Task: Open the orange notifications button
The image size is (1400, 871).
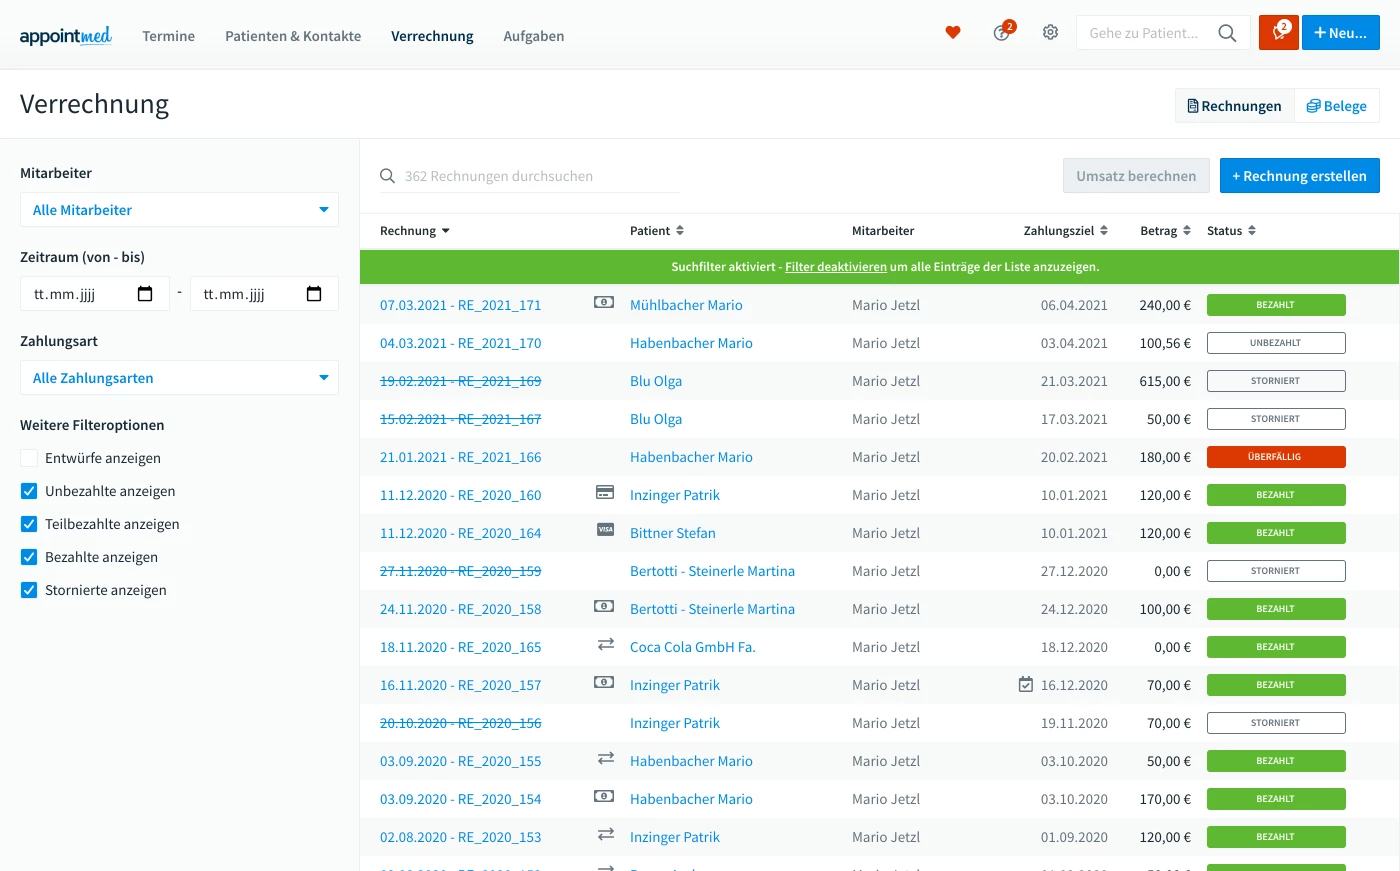Action: point(1279,32)
